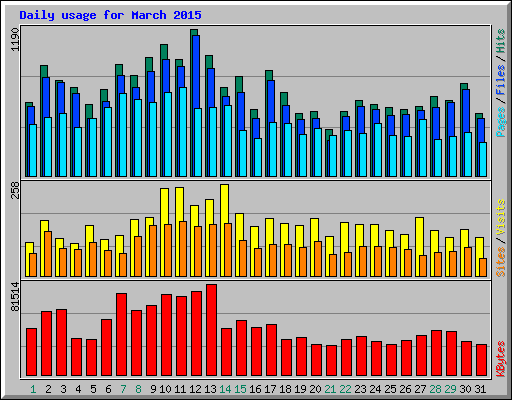Click day label 1 on the x-axis
This screenshot has height=400, width=512.
pyautogui.click(x=33, y=389)
